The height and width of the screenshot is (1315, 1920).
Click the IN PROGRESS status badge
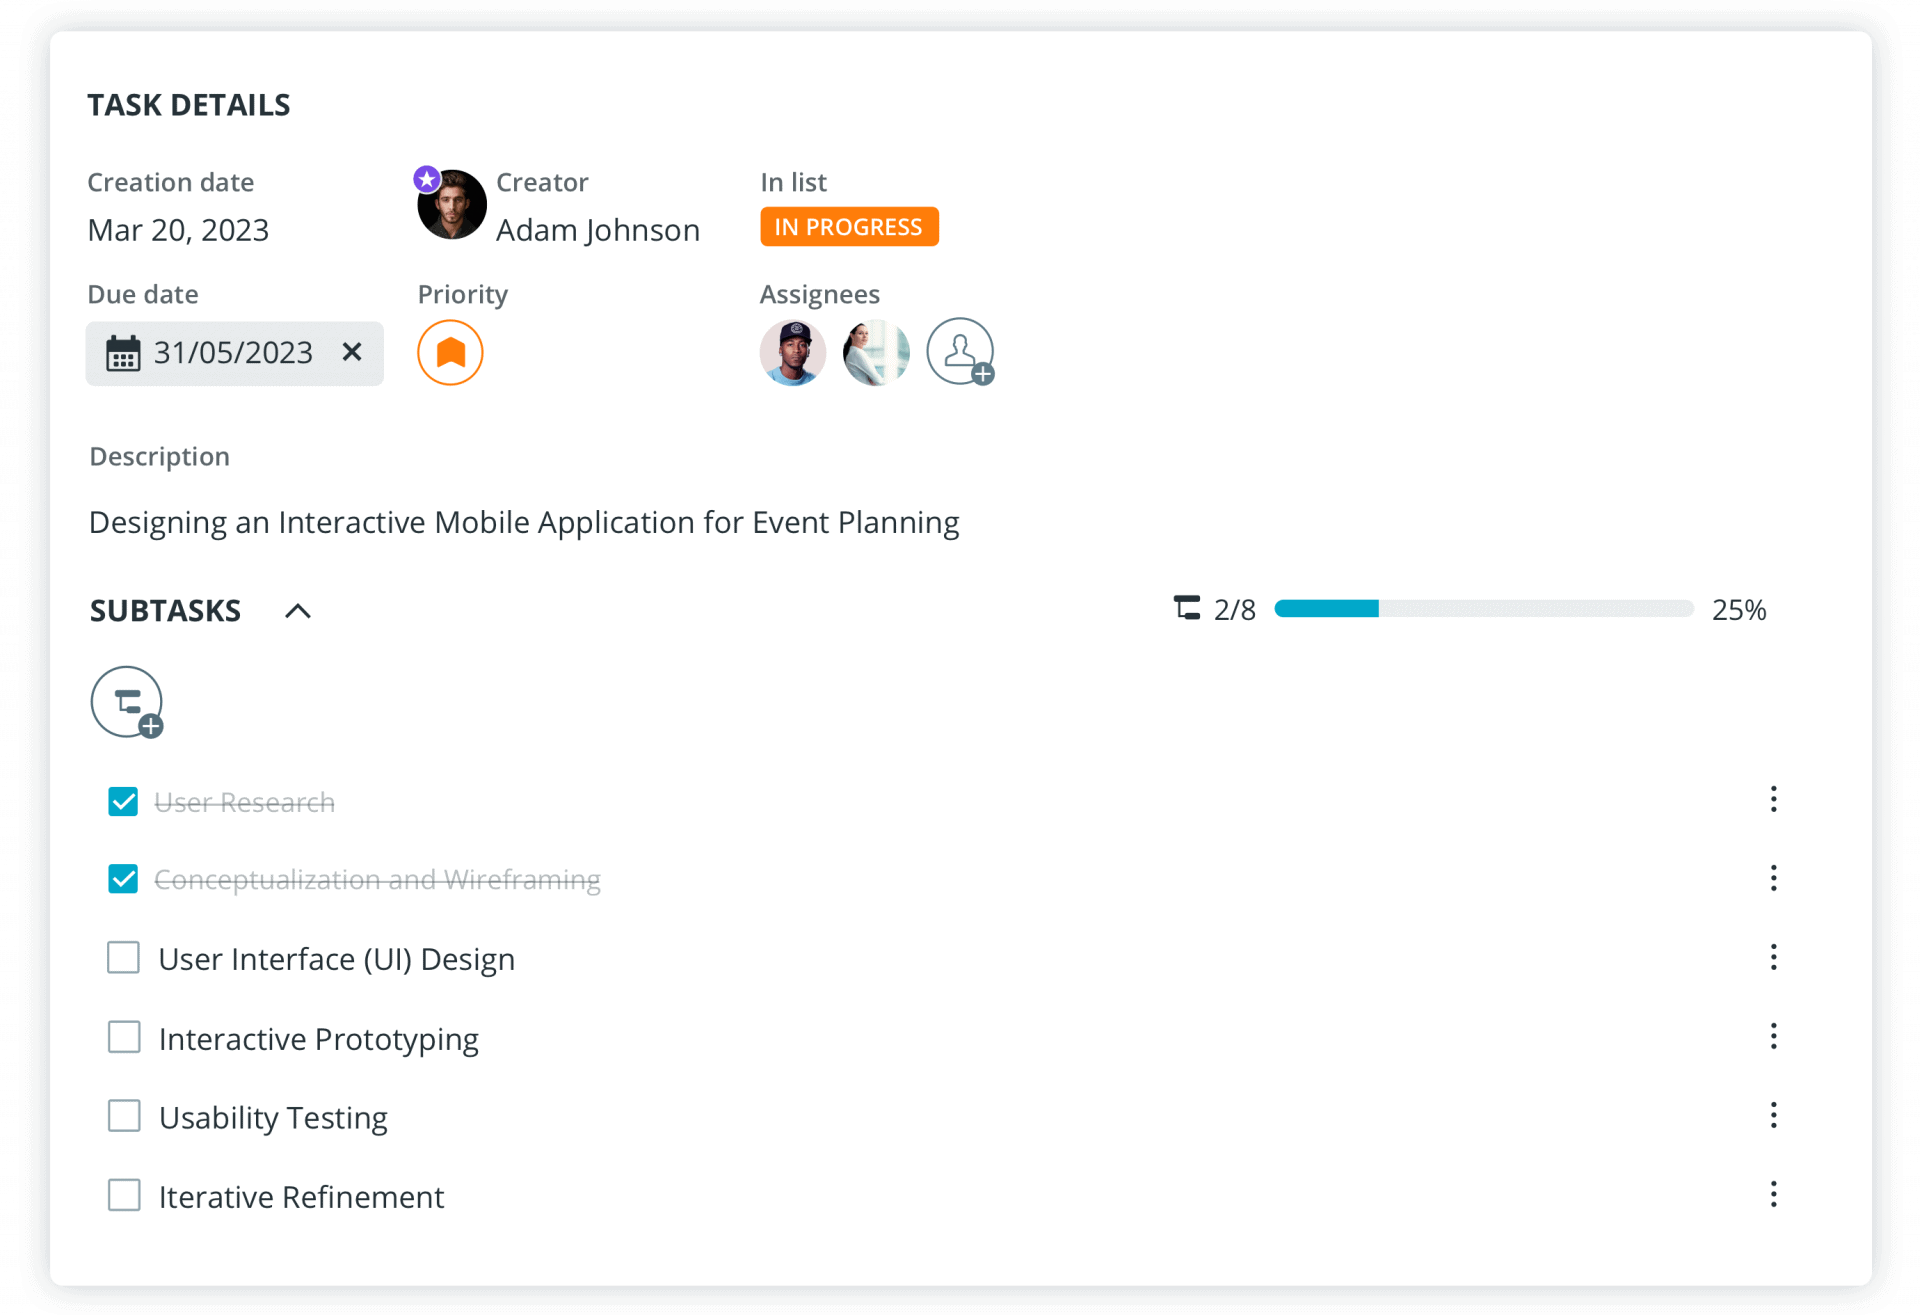[849, 226]
